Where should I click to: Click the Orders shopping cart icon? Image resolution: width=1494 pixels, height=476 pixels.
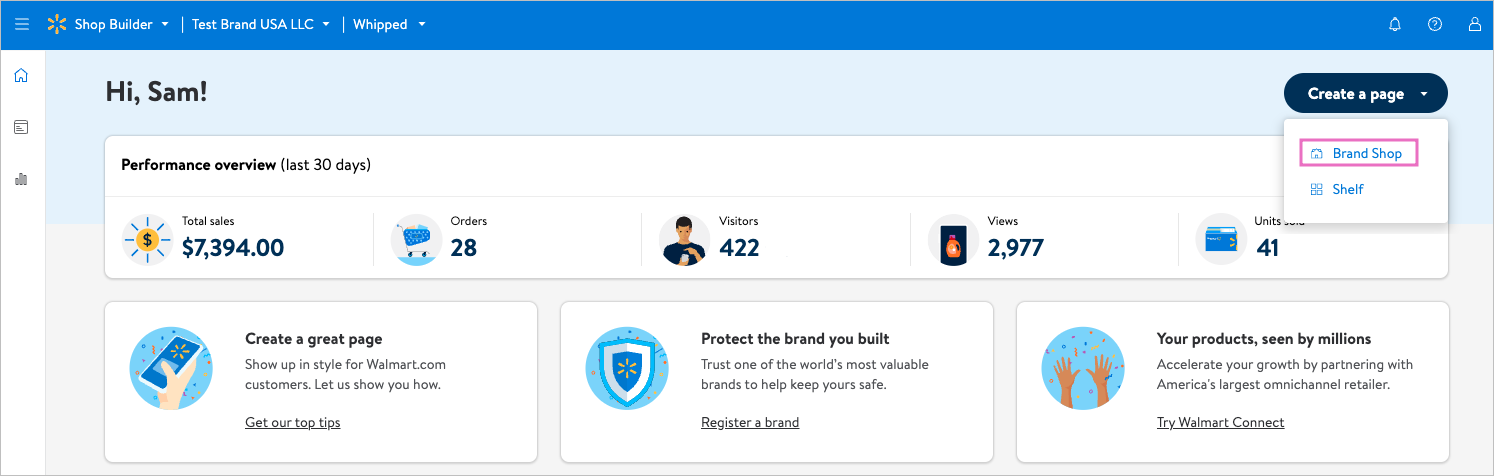[x=416, y=240]
